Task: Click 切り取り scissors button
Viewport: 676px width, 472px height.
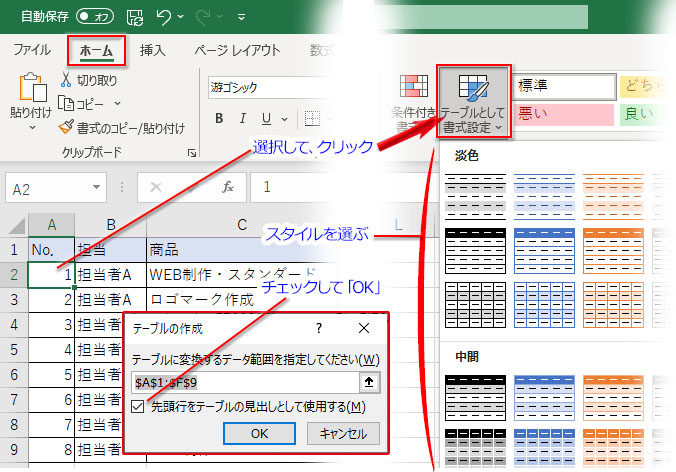Action: pyautogui.click(x=89, y=80)
